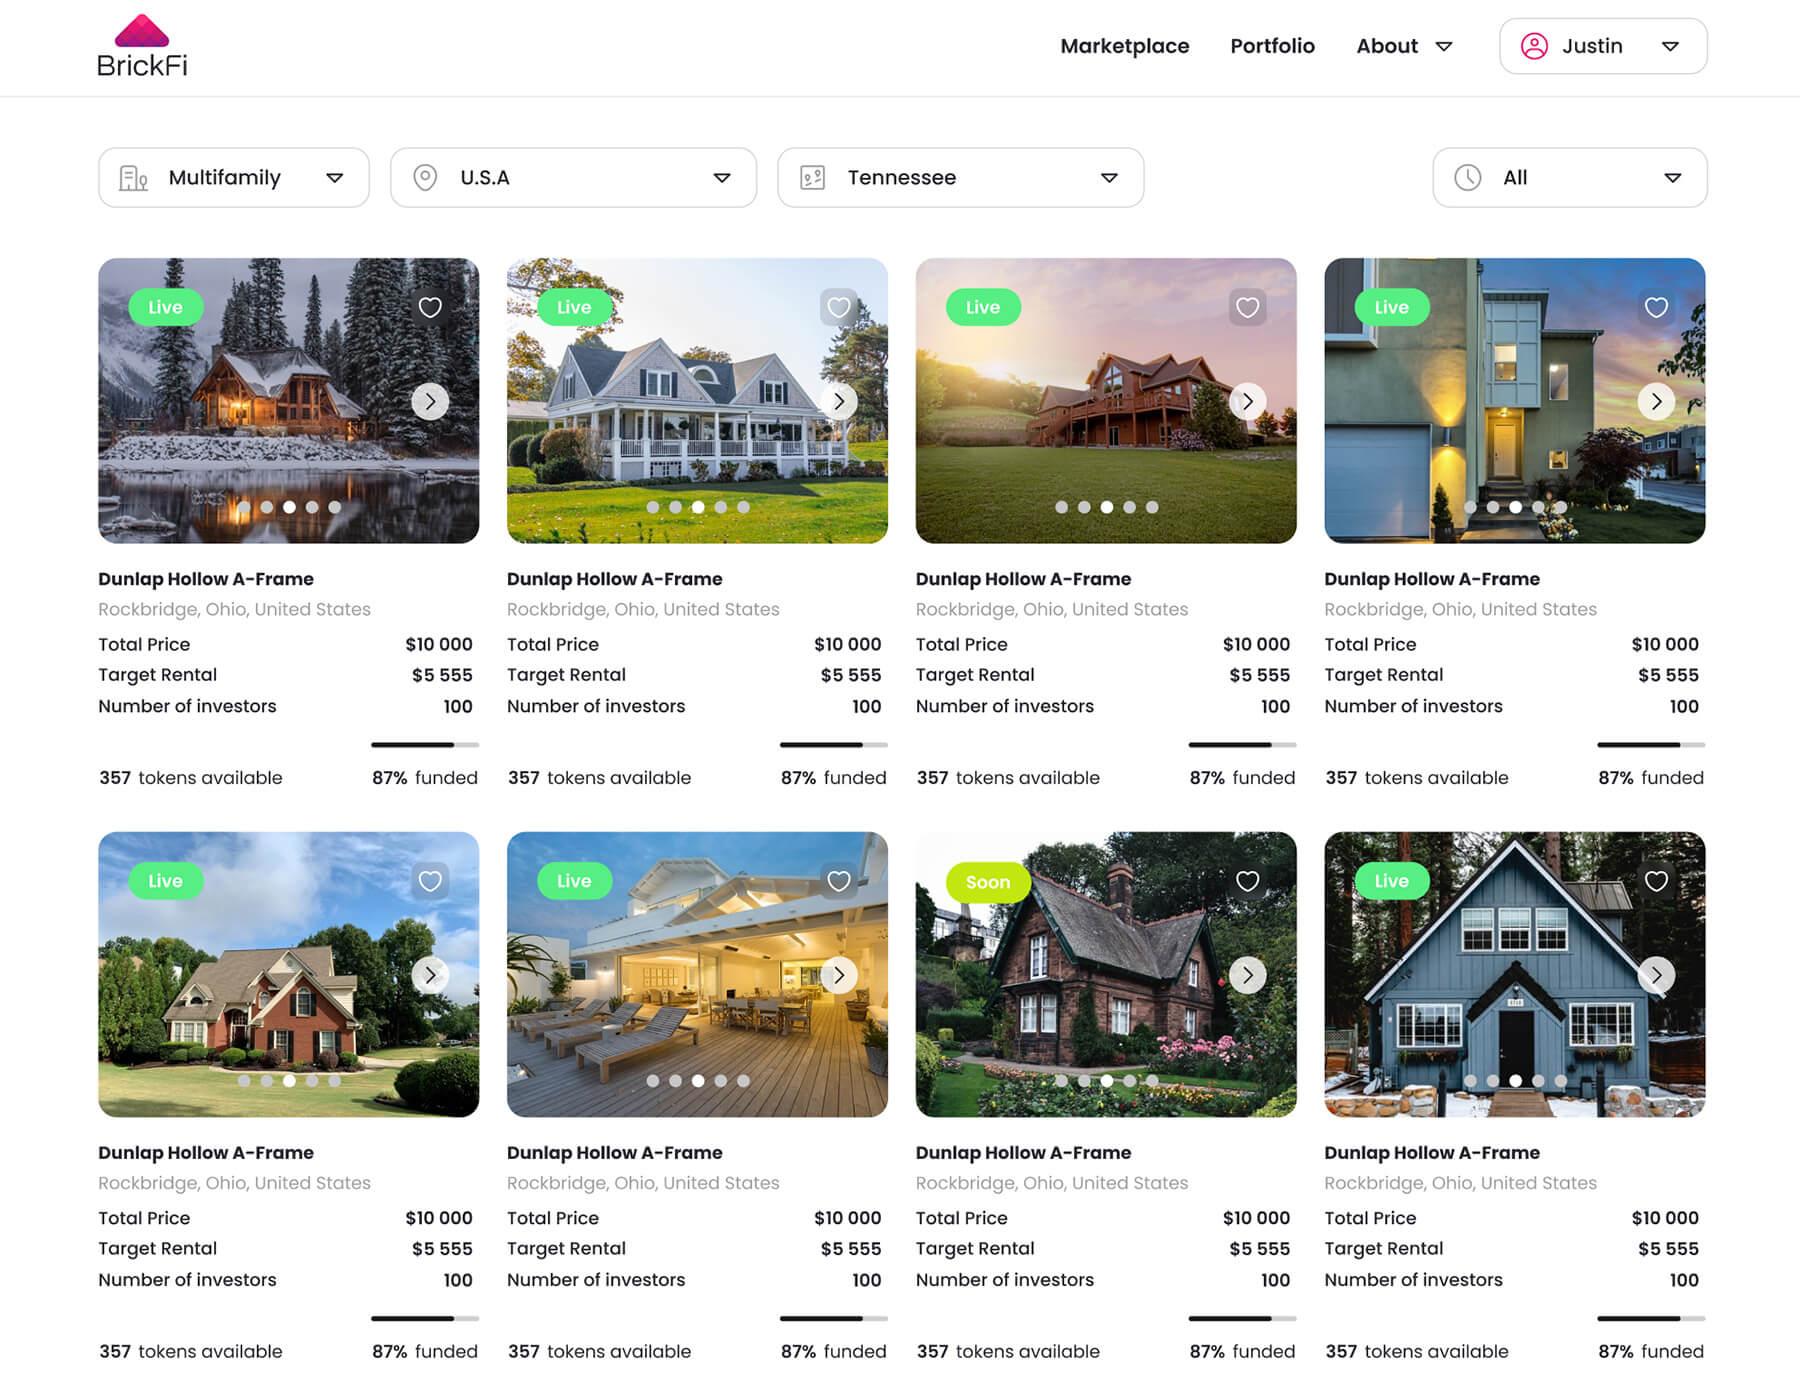Open the Multifamily property type dropdown
Viewport: 1800px width, 1394px height.
pyautogui.click(x=233, y=178)
